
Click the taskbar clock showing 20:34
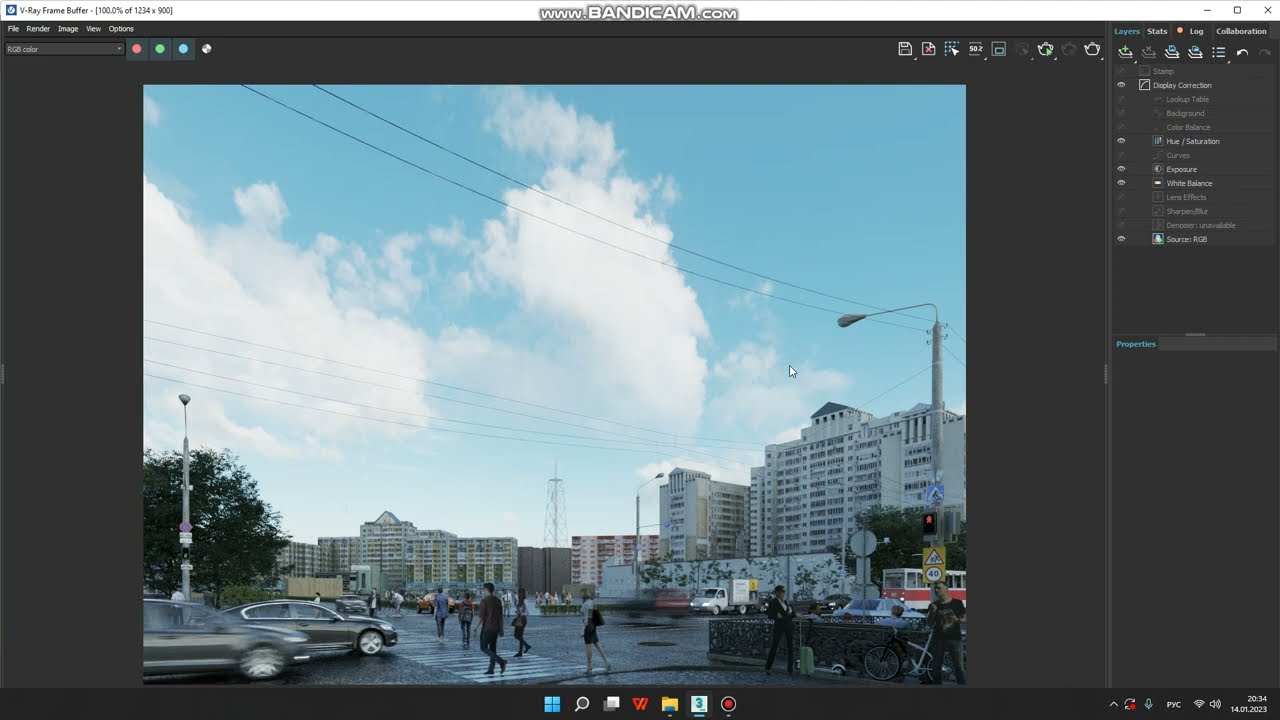point(1249,704)
